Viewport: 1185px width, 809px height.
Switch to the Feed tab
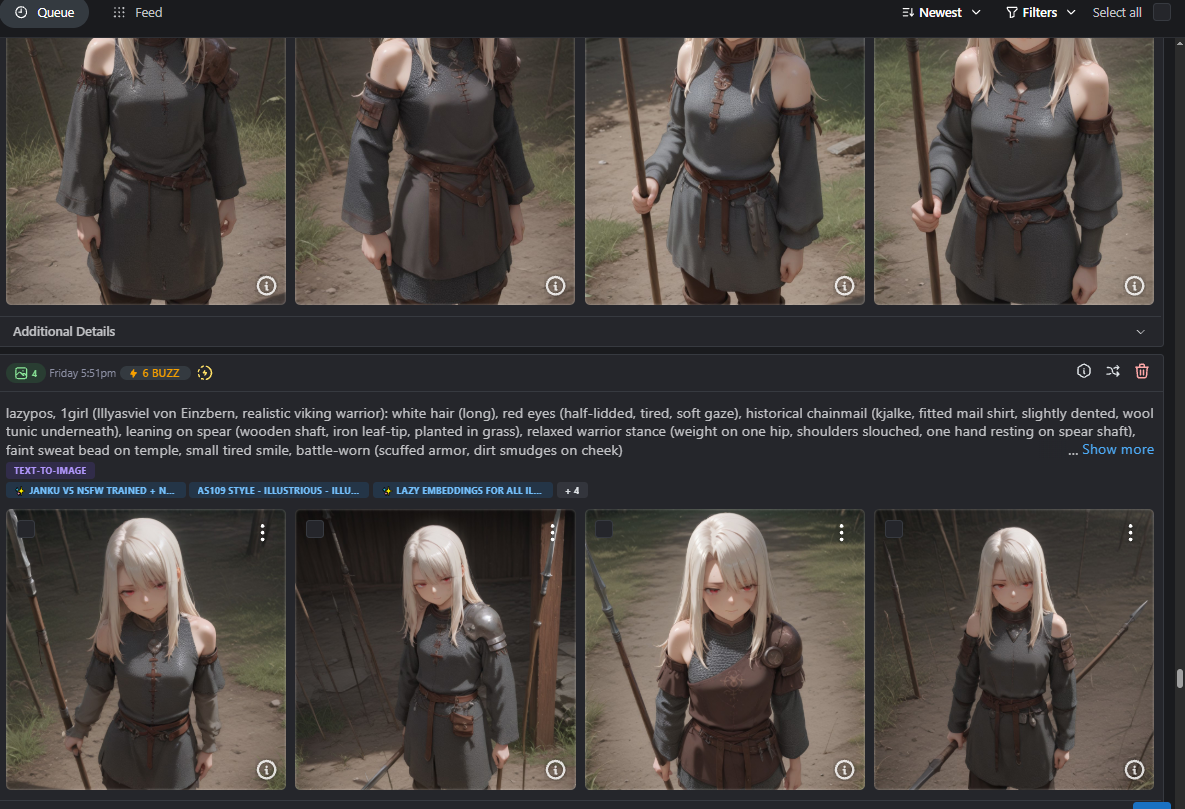pyautogui.click(x=138, y=12)
